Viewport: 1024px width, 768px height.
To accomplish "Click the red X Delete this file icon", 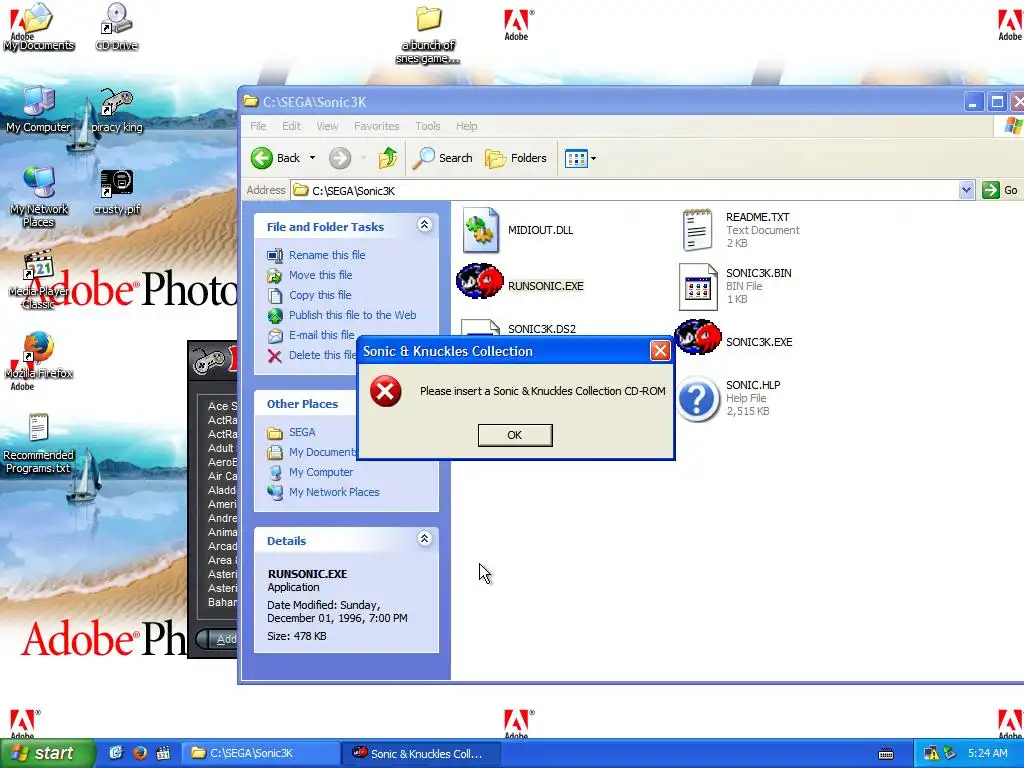I will tap(275, 355).
